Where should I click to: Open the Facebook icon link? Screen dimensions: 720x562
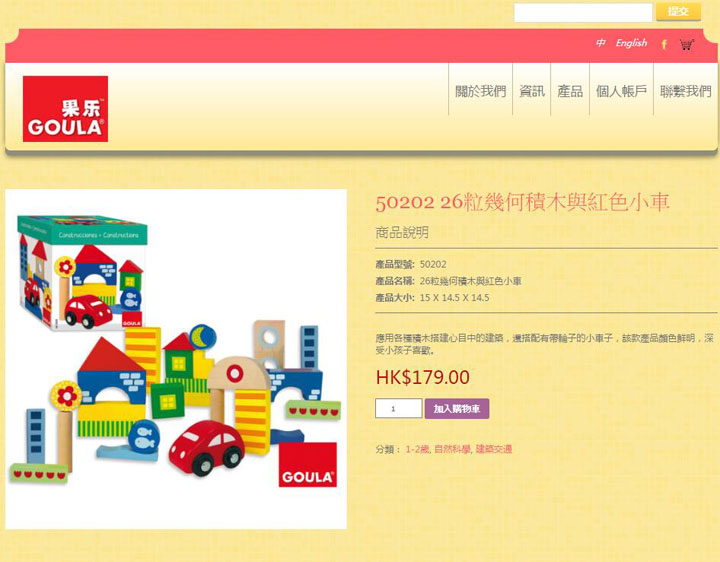664,44
